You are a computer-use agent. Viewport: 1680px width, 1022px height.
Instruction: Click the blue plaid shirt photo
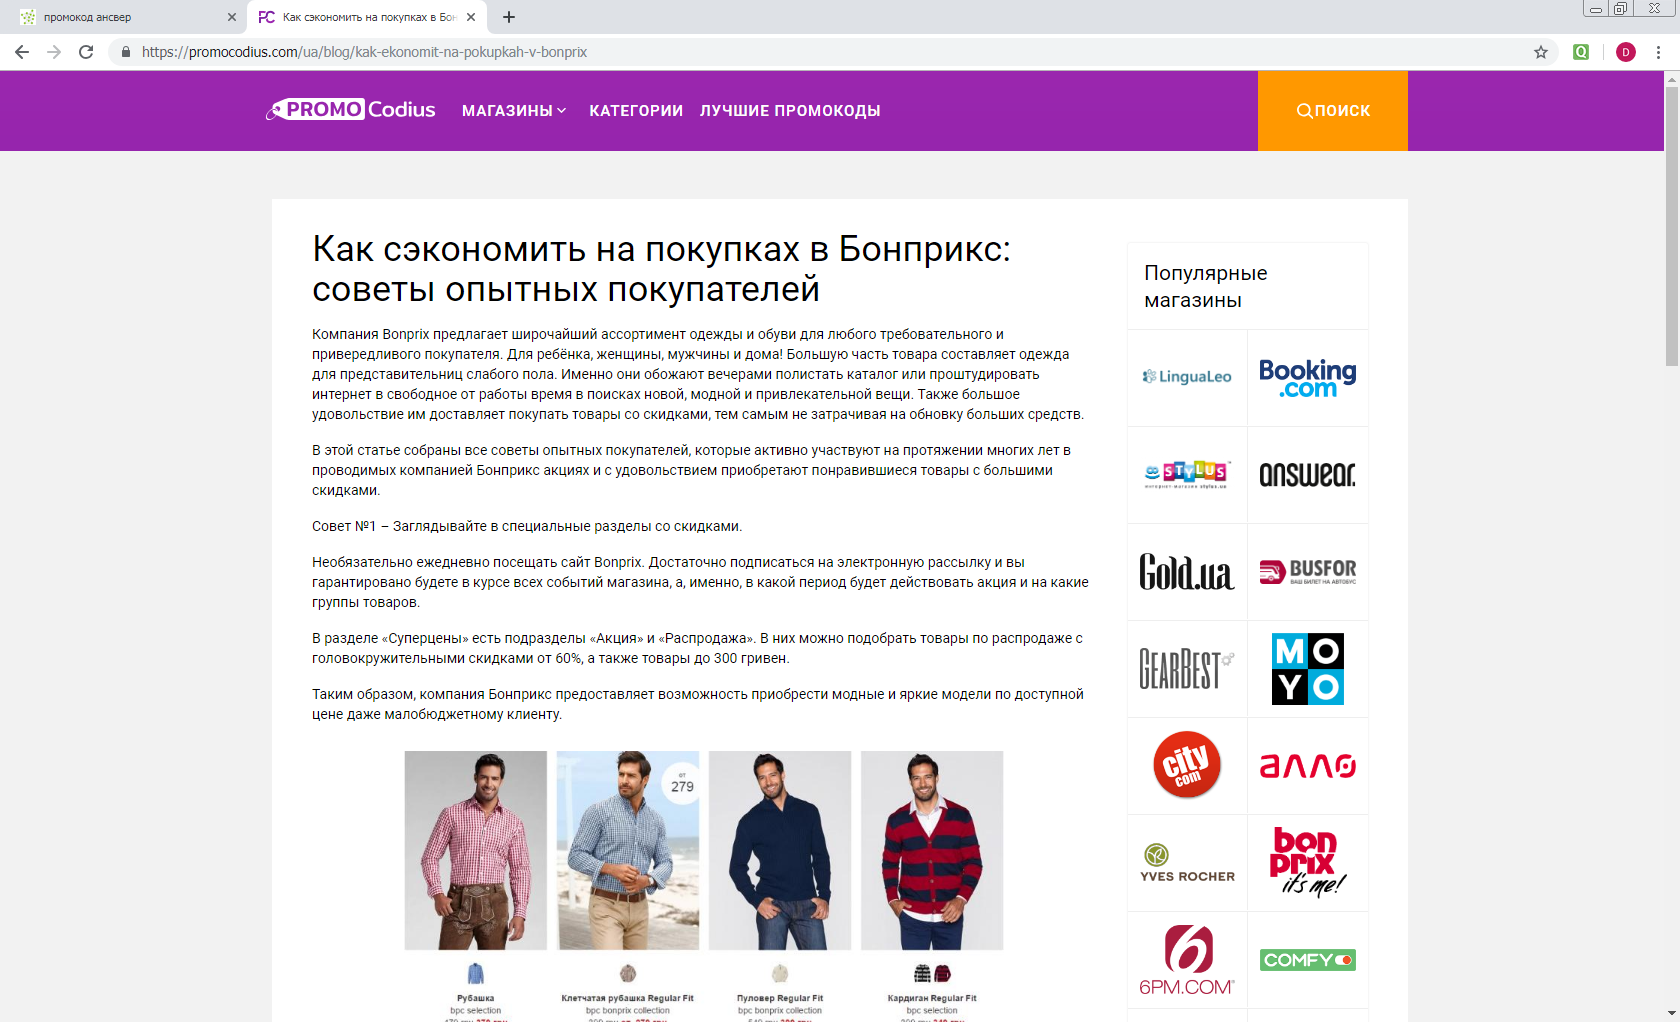[628, 850]
